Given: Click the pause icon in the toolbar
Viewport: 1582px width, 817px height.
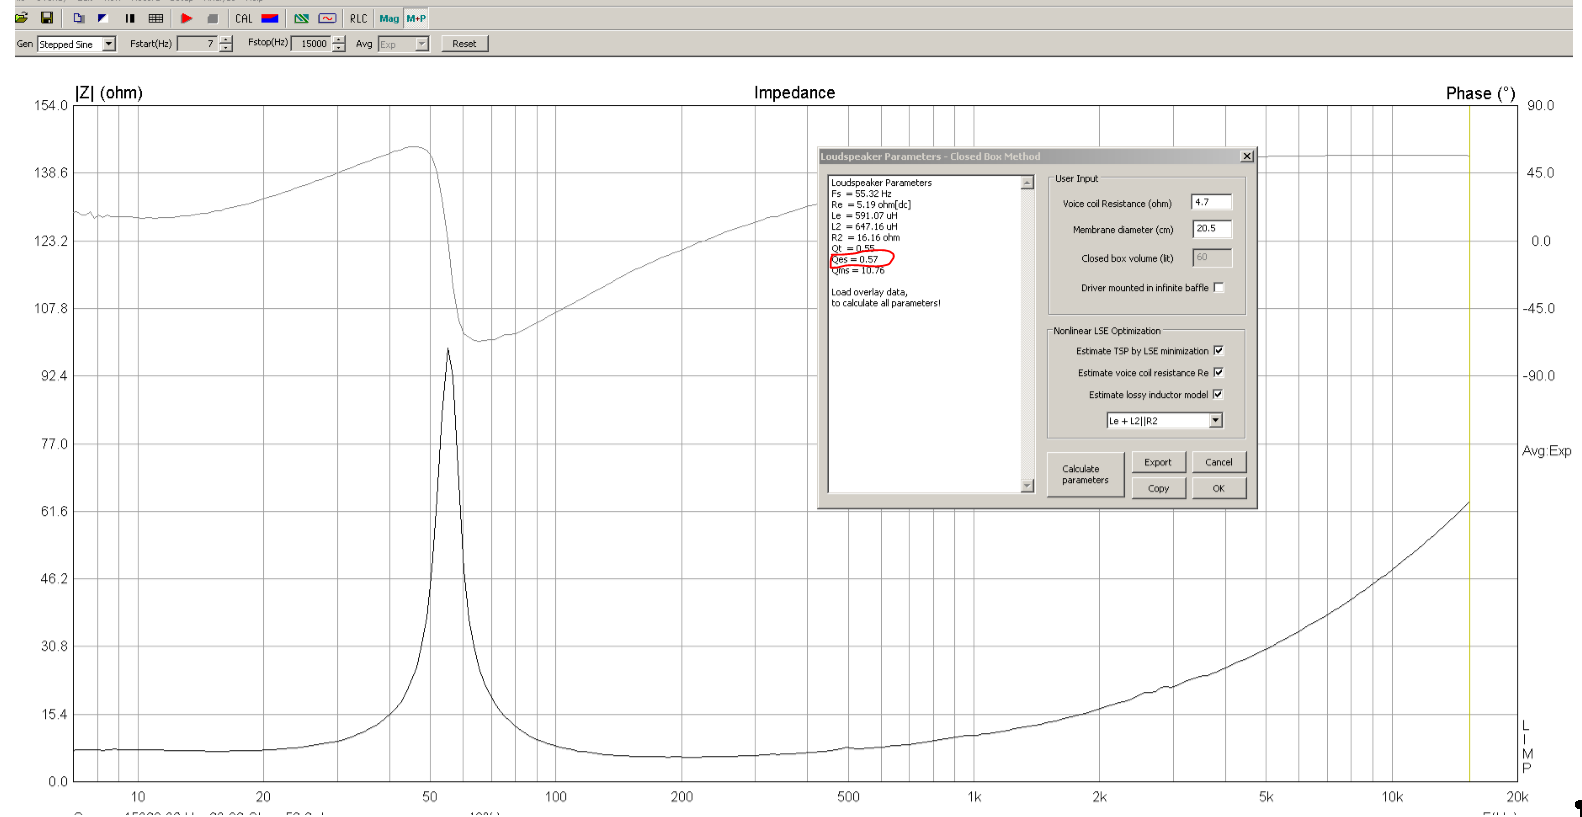Looking at the screenshot, I should pyautogui.click(x=130, y=18).
